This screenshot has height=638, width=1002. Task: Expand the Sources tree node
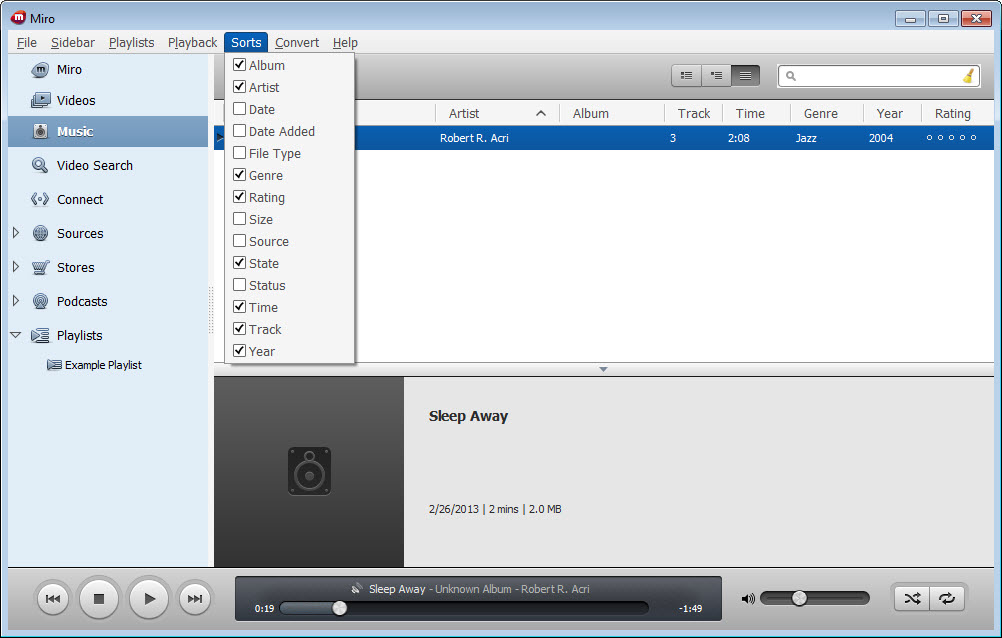click(16, 233)
